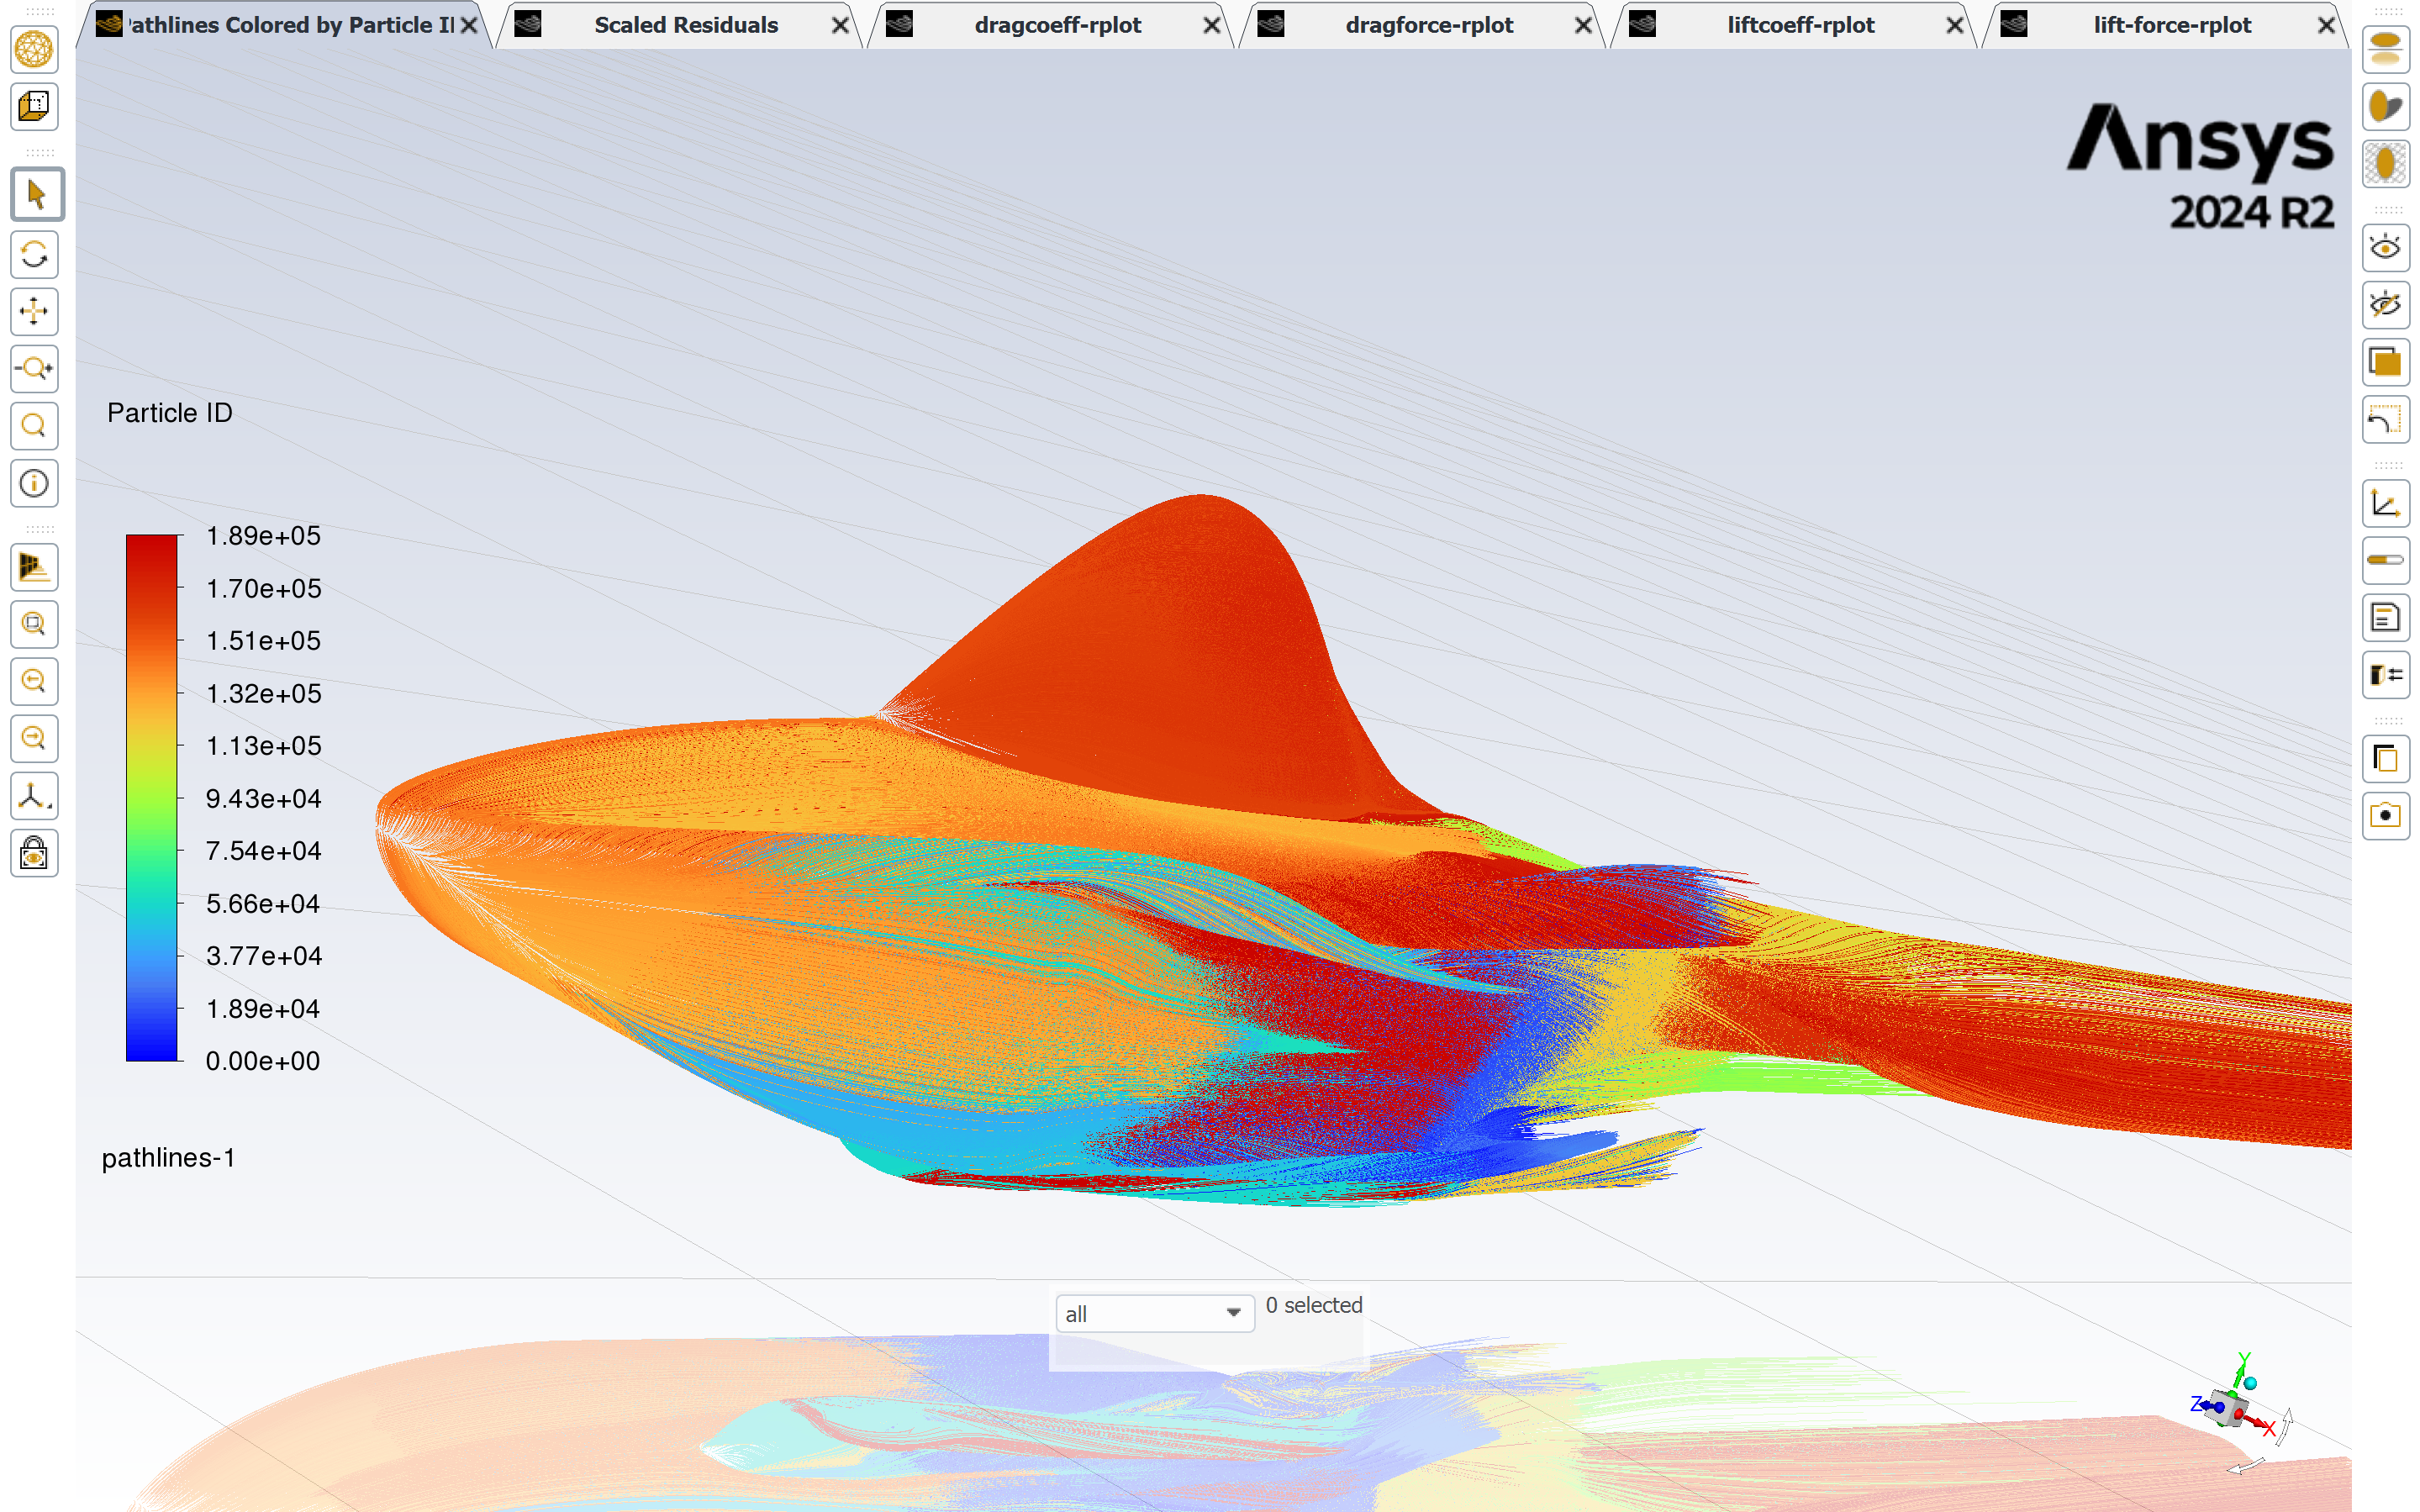Toggle the axes triad visibility icon

tap(2385, 503)
